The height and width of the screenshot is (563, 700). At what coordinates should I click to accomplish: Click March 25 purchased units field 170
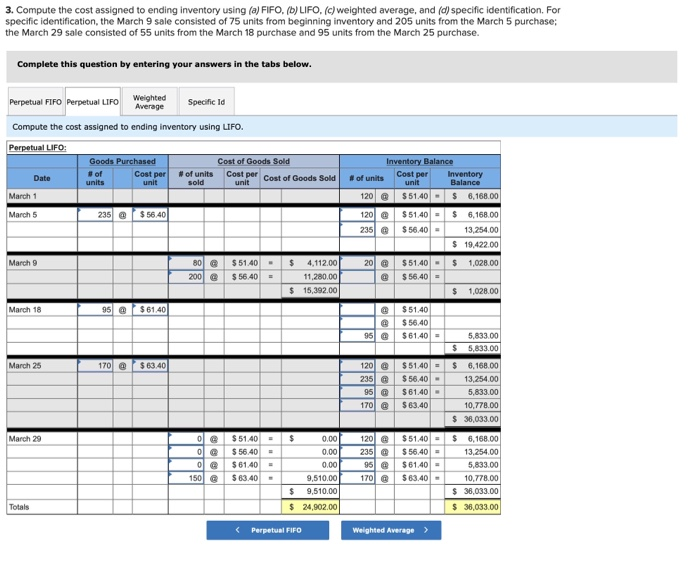click(95, 366)
